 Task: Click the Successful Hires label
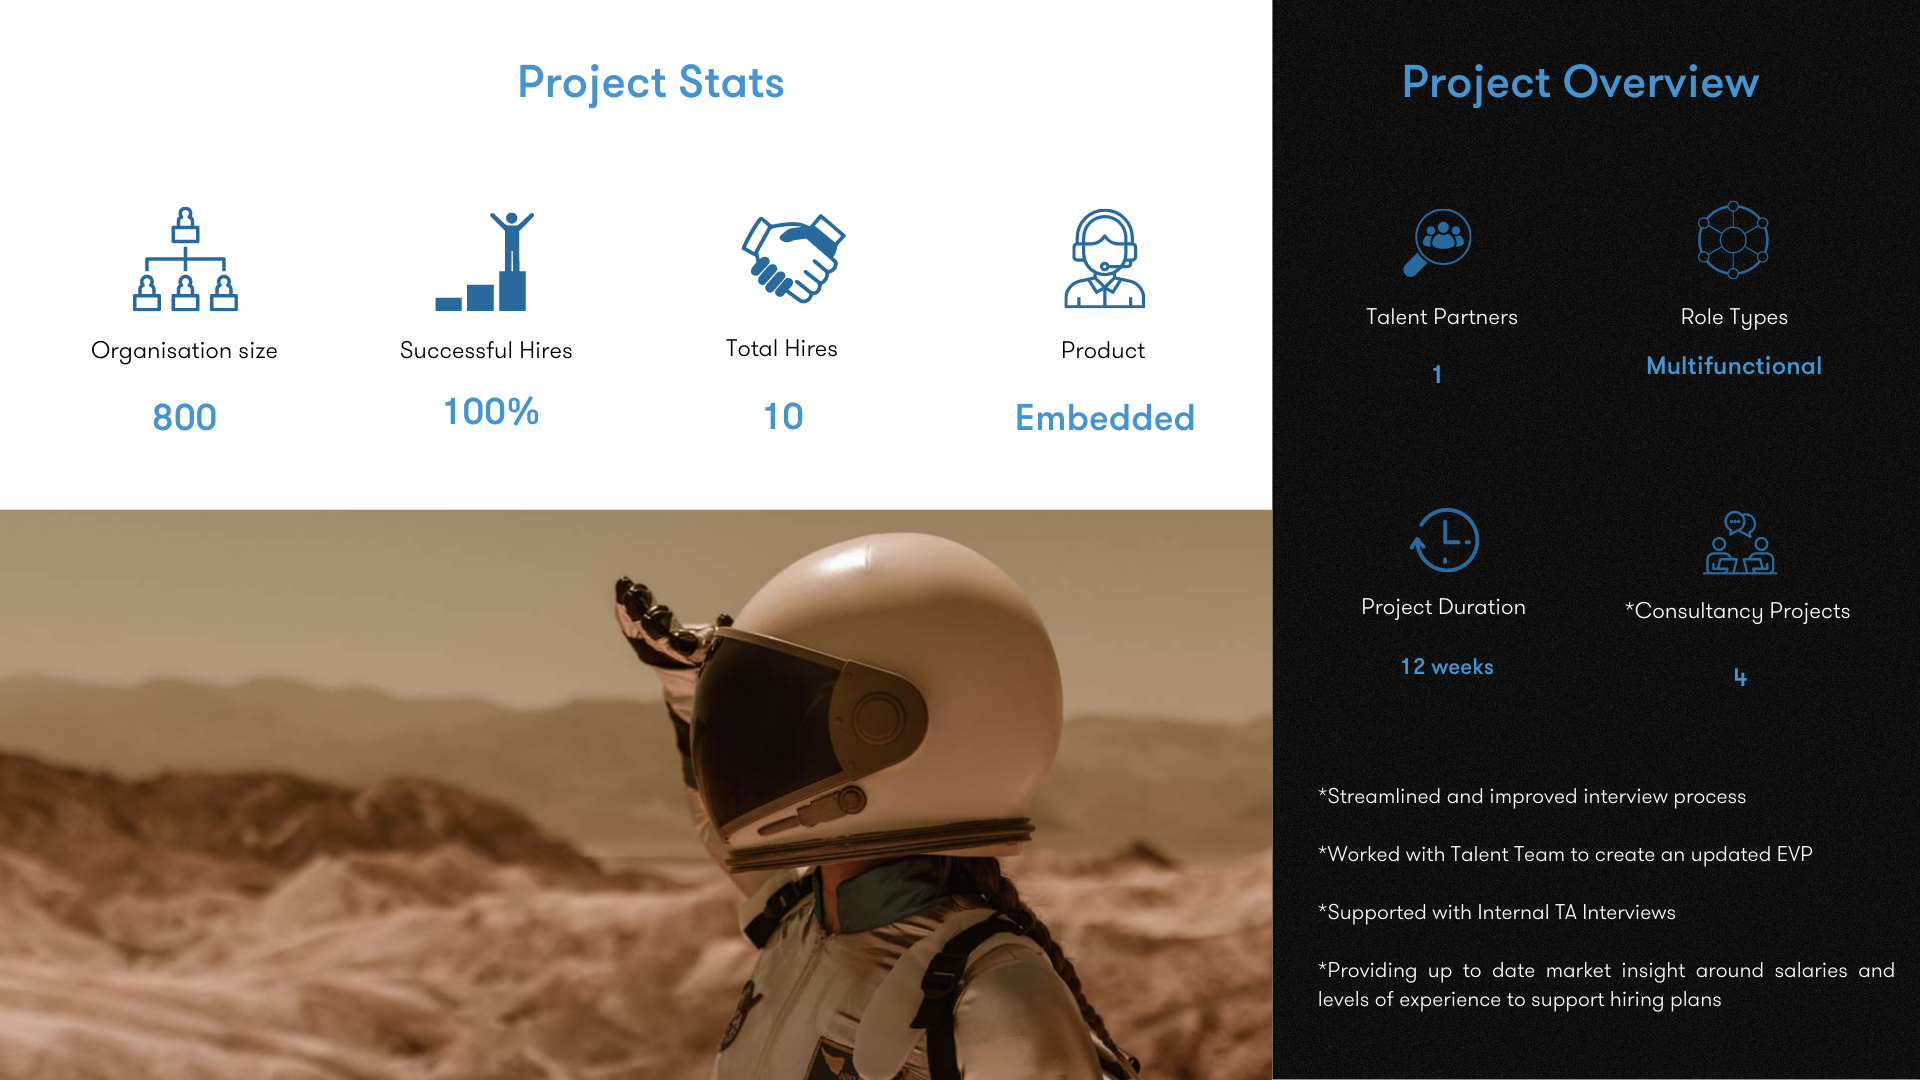(x=486, y=350)
